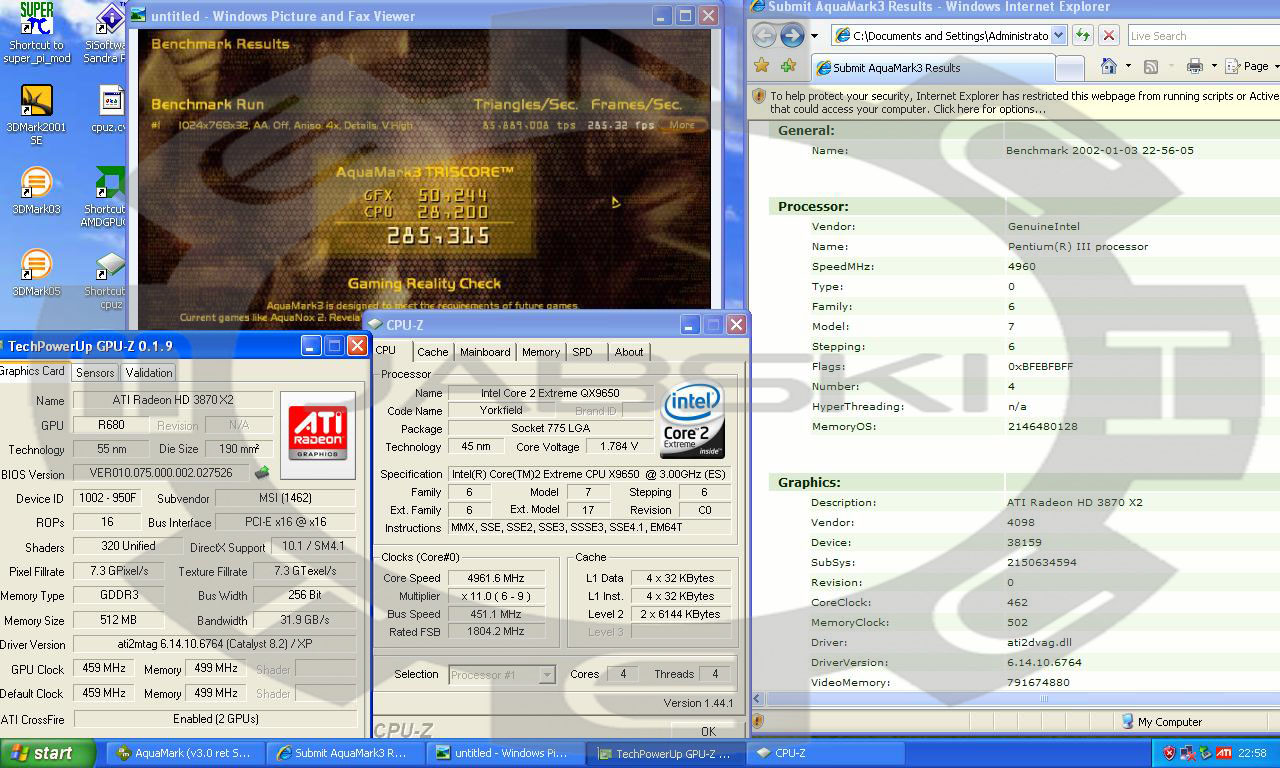
Task: Open the super_pi_mod desktop shortcut
Action: tap(36, 33)
